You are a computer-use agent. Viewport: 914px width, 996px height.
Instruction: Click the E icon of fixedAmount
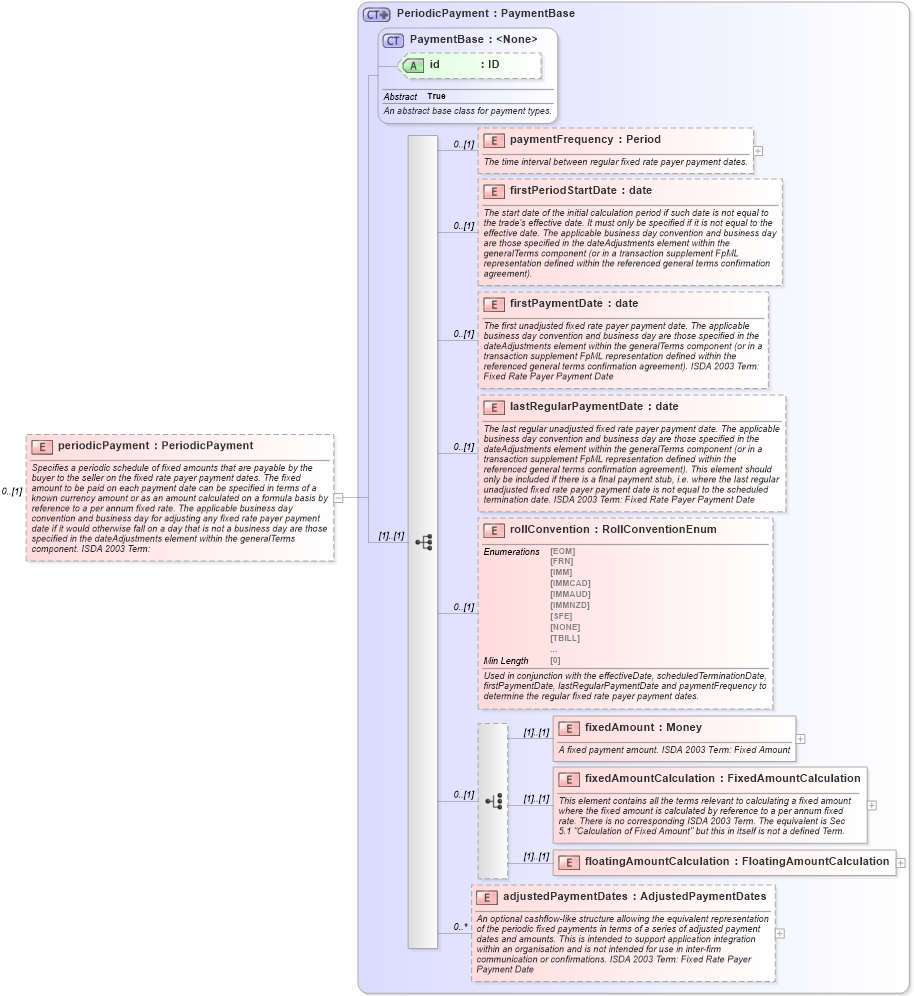568,729
